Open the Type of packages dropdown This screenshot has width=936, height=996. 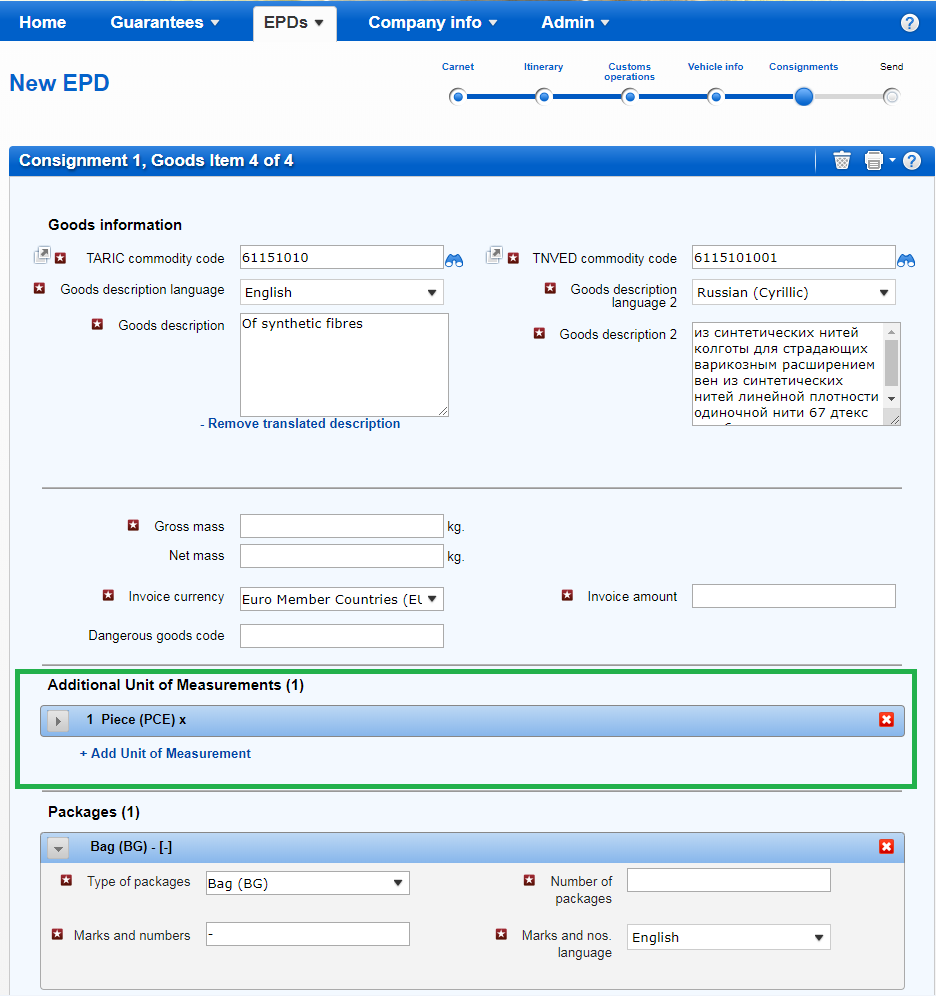307,883
